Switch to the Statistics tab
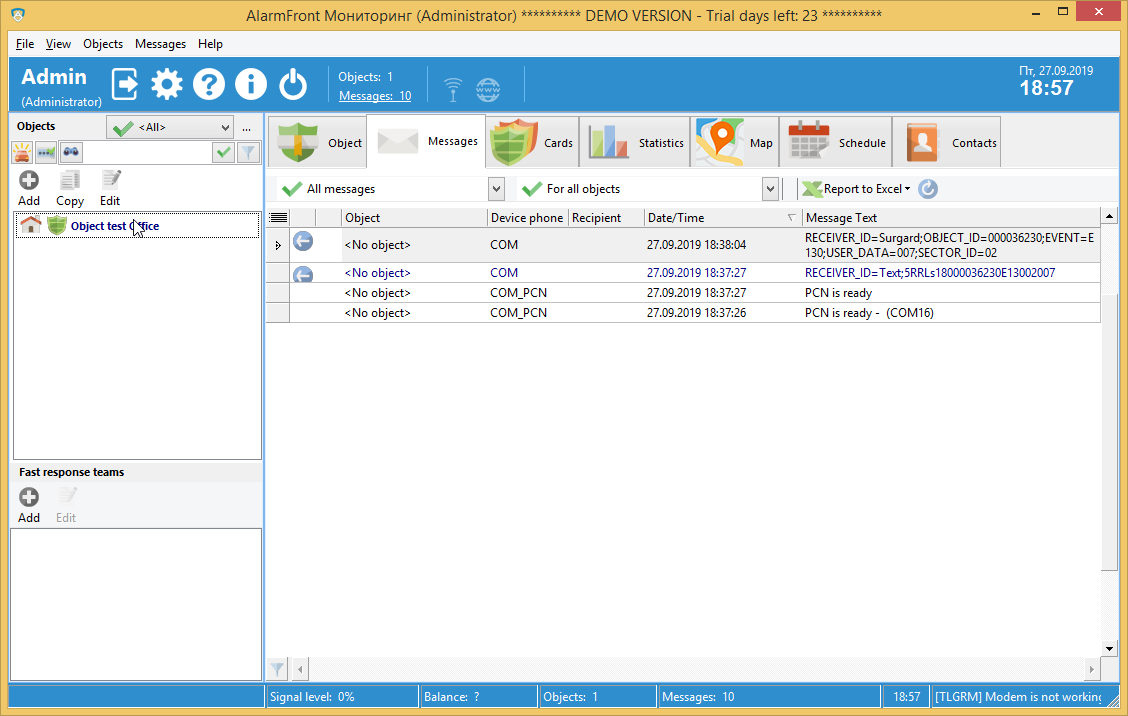The height and width of the screenshot is (716, 1128). pos(634,142)
